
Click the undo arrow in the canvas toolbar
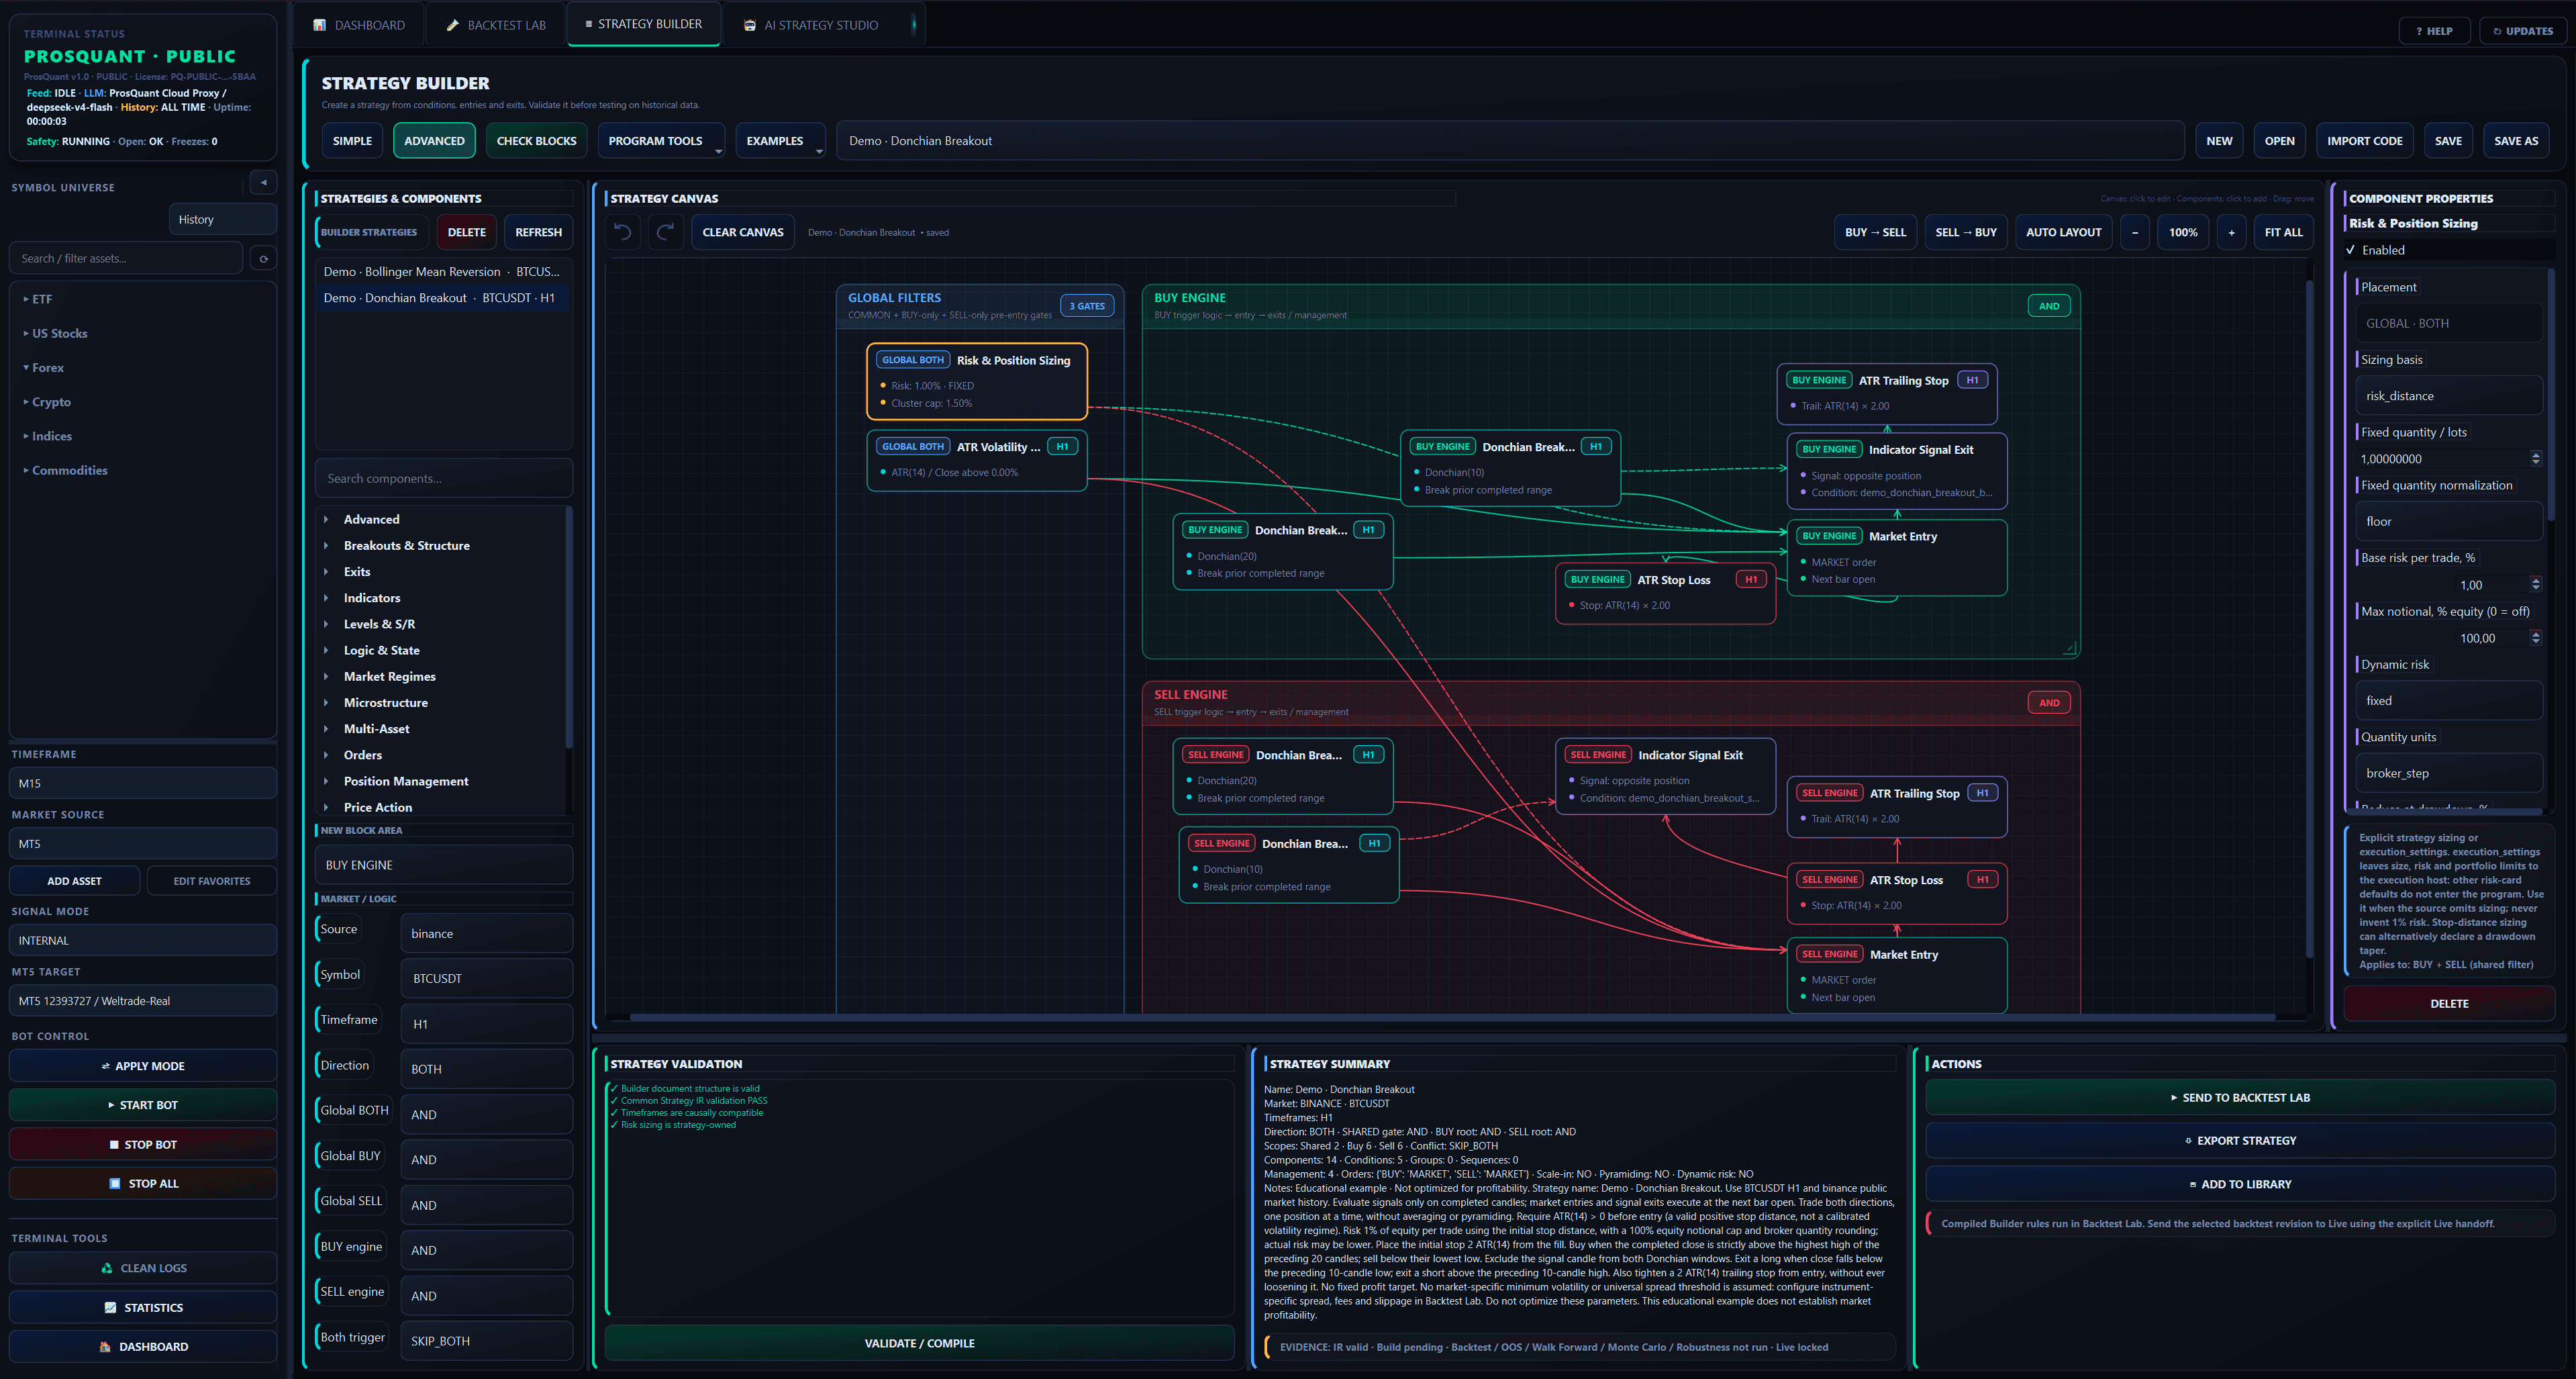coord(623,232)
